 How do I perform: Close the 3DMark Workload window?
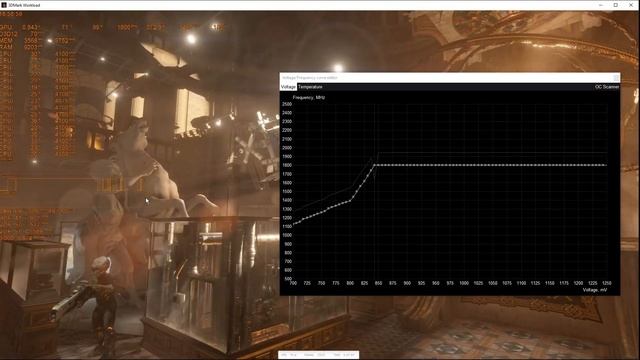pyautogui.click(x=631, y=5)
